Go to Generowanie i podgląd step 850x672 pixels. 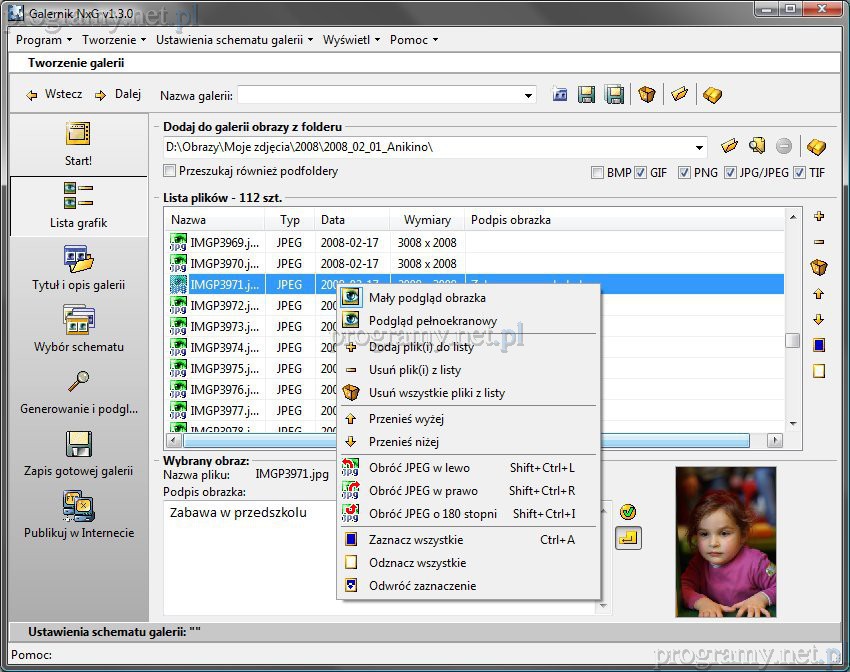[x=78, y=391]
